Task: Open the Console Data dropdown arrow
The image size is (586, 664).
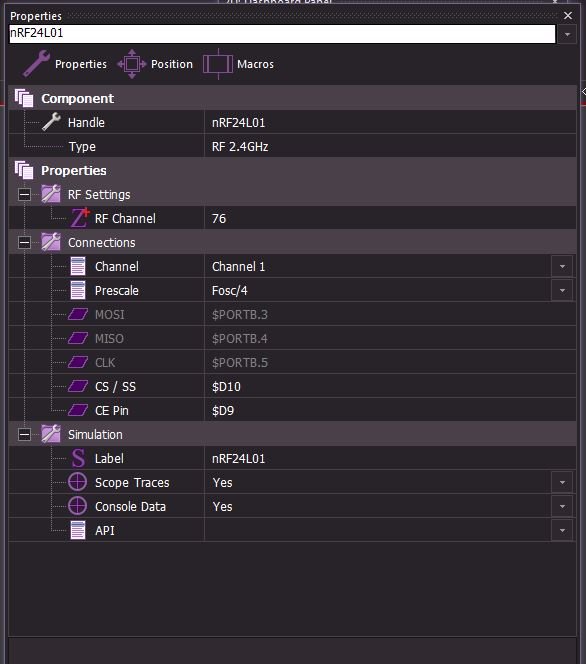Action: tap(562, 506)
